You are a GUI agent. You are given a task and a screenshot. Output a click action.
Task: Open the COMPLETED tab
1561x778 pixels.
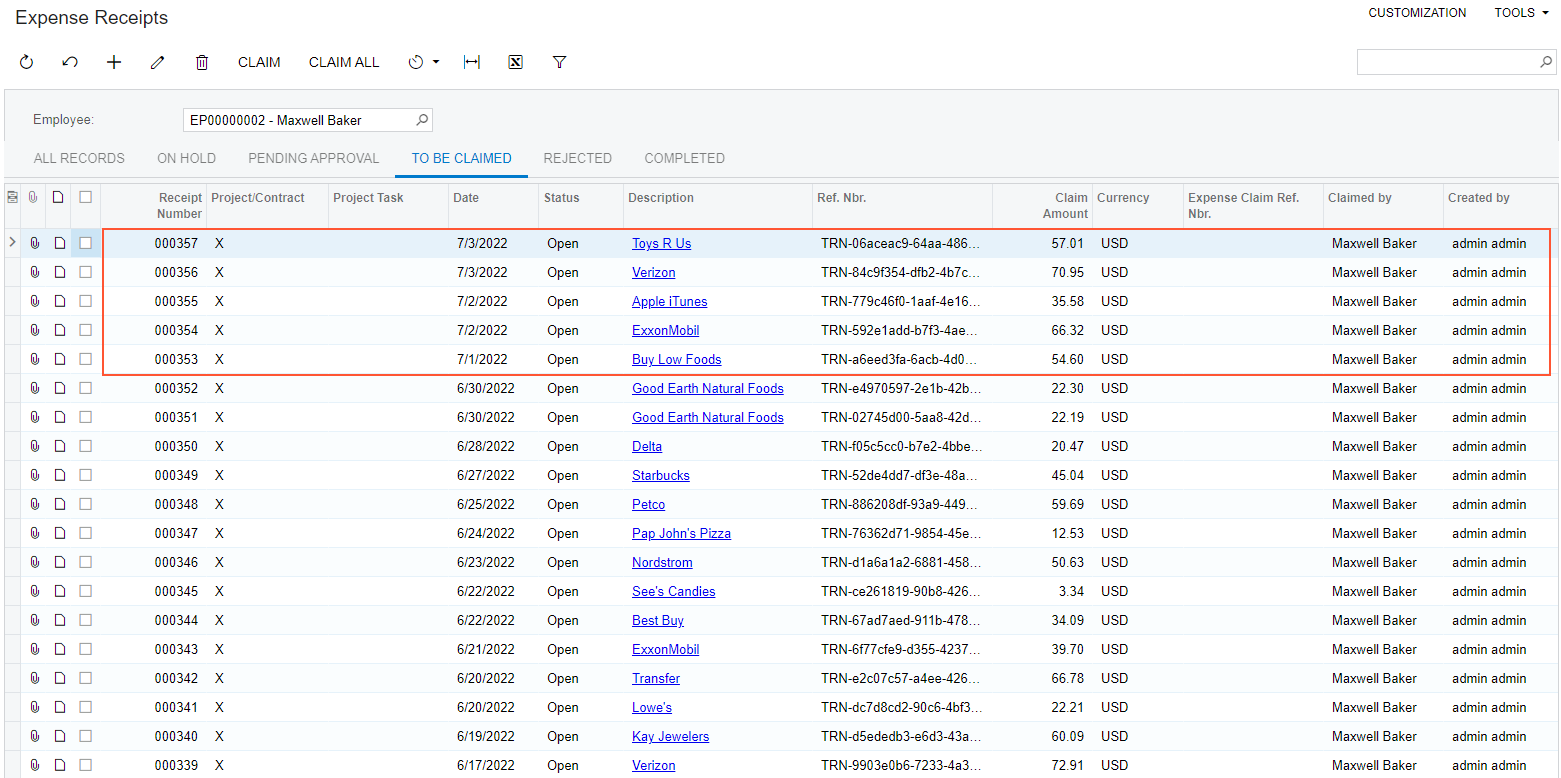pyautogui.click(x=684, y=158)
